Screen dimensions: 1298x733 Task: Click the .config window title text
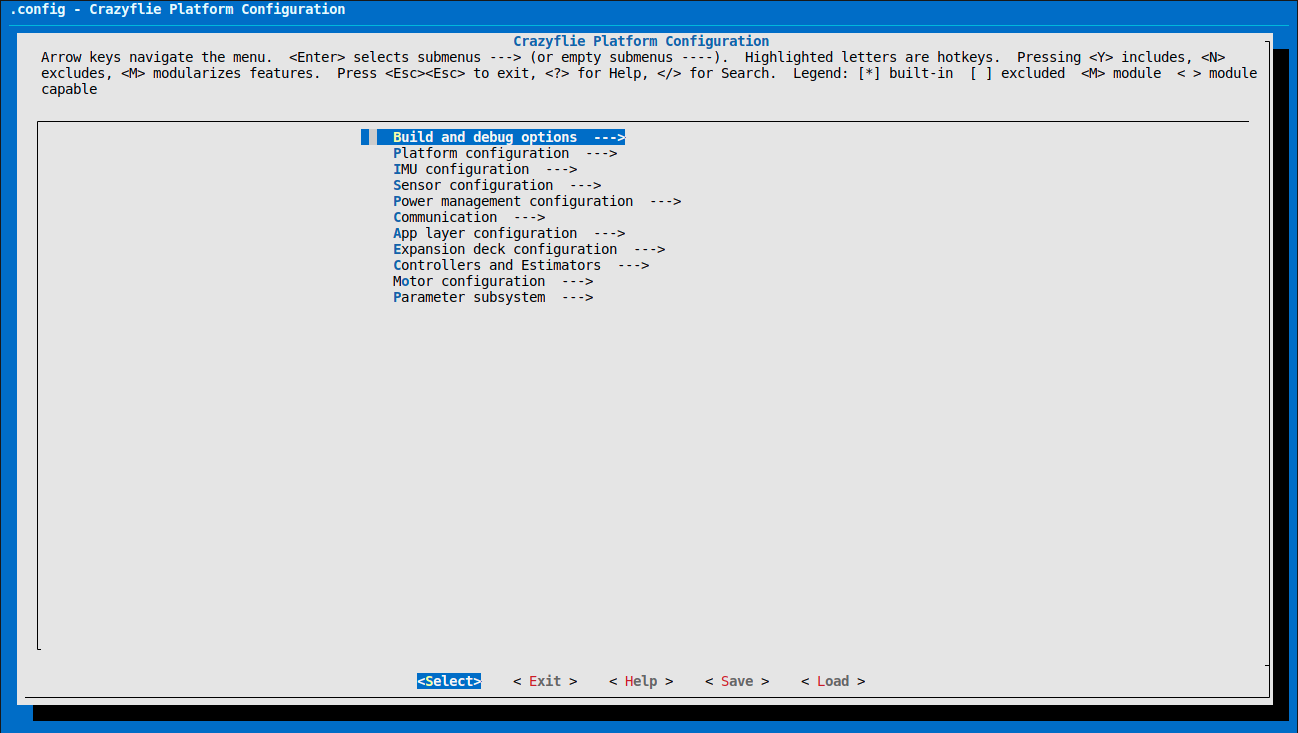pos(178,9)
